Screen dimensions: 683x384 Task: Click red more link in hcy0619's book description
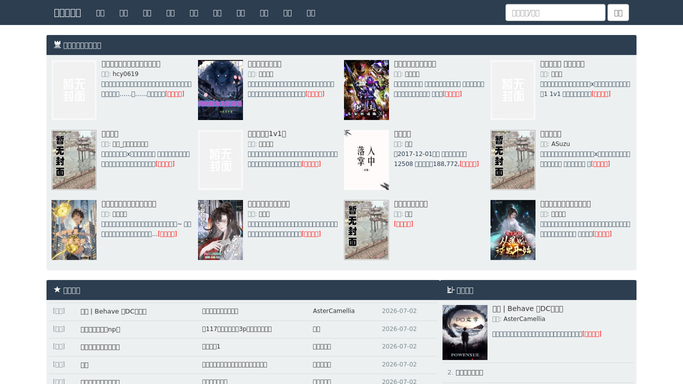[174, 94]
